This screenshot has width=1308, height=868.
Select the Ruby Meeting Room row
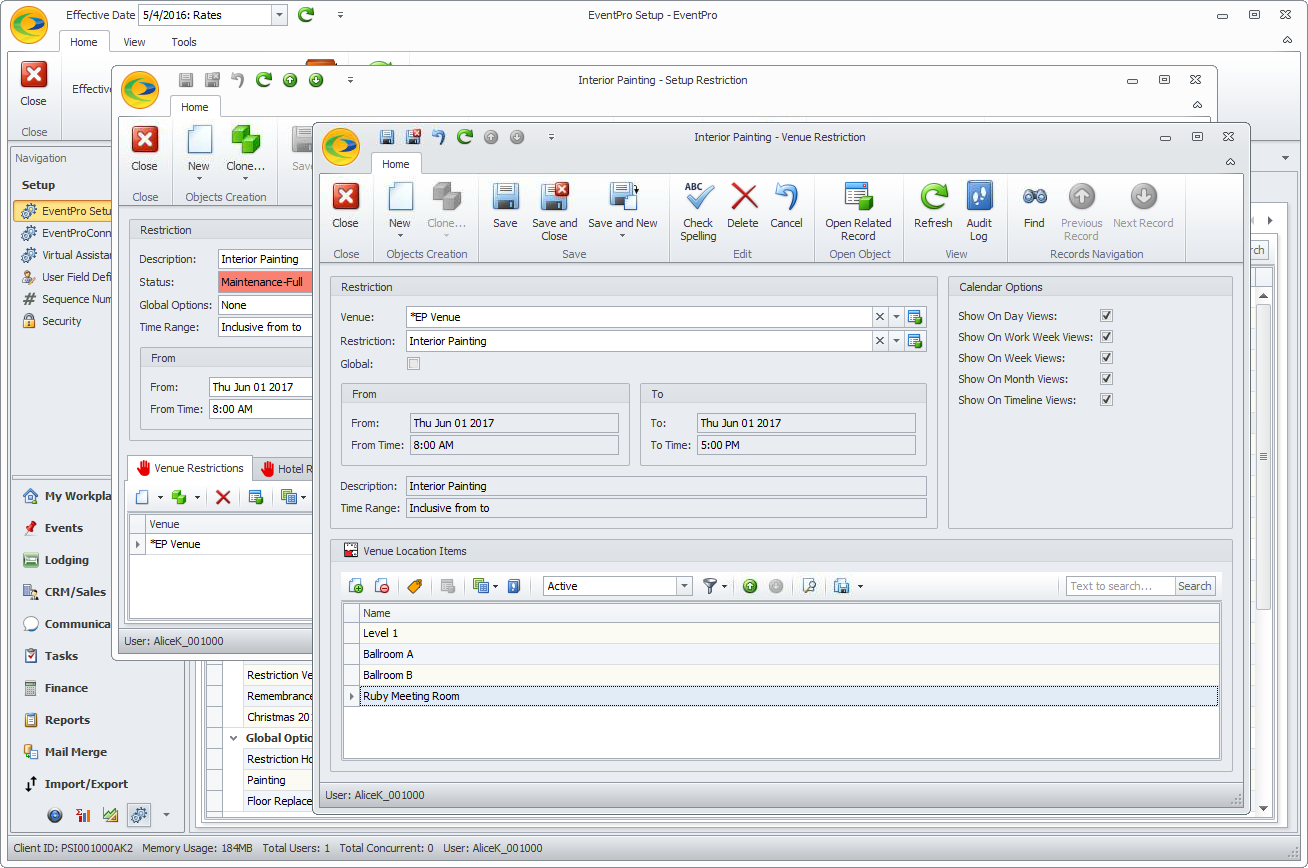[x=789, y=696]
